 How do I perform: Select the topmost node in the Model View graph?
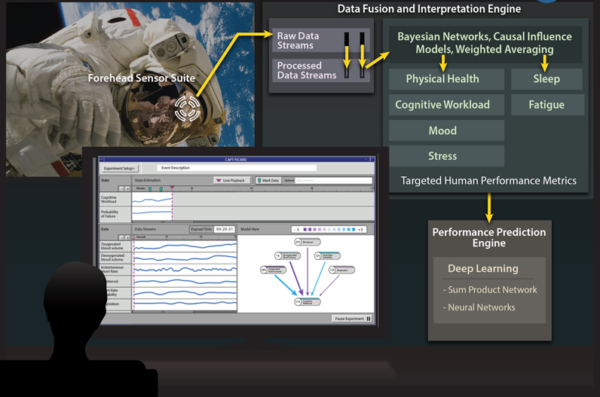pyautogui.click(x=308, y=242)
